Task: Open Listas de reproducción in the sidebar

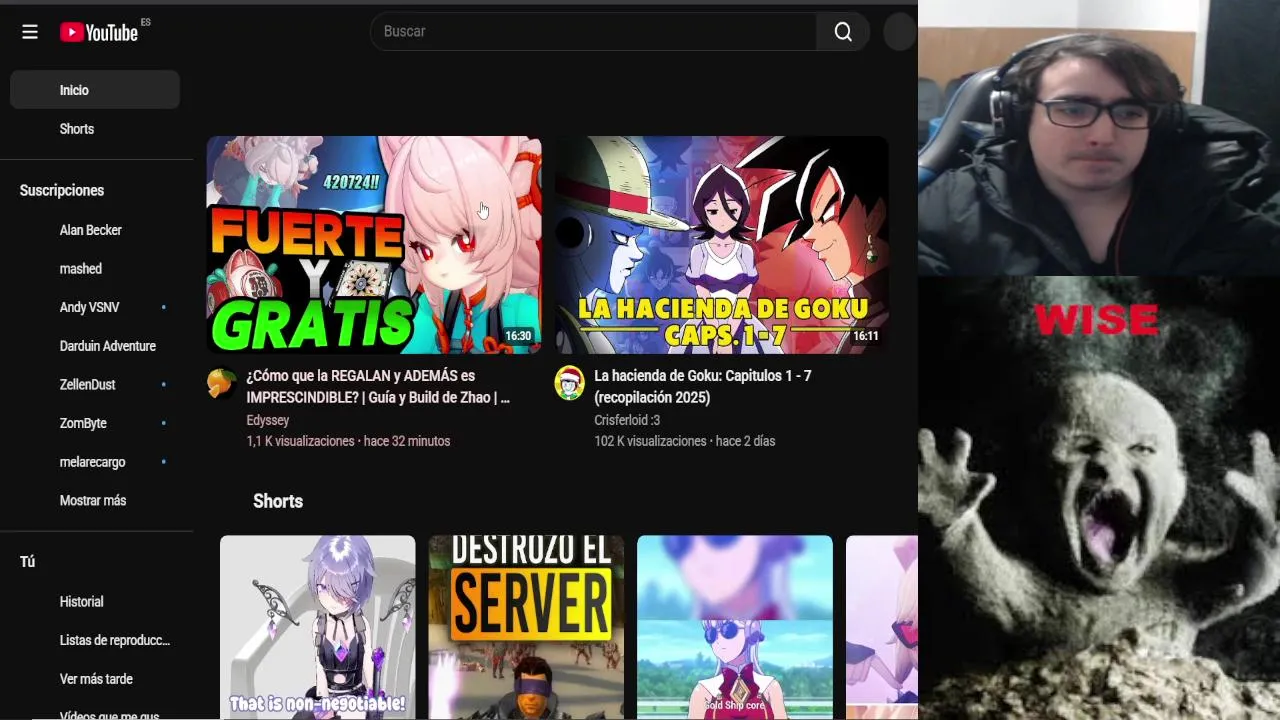Action: (95, 640)
